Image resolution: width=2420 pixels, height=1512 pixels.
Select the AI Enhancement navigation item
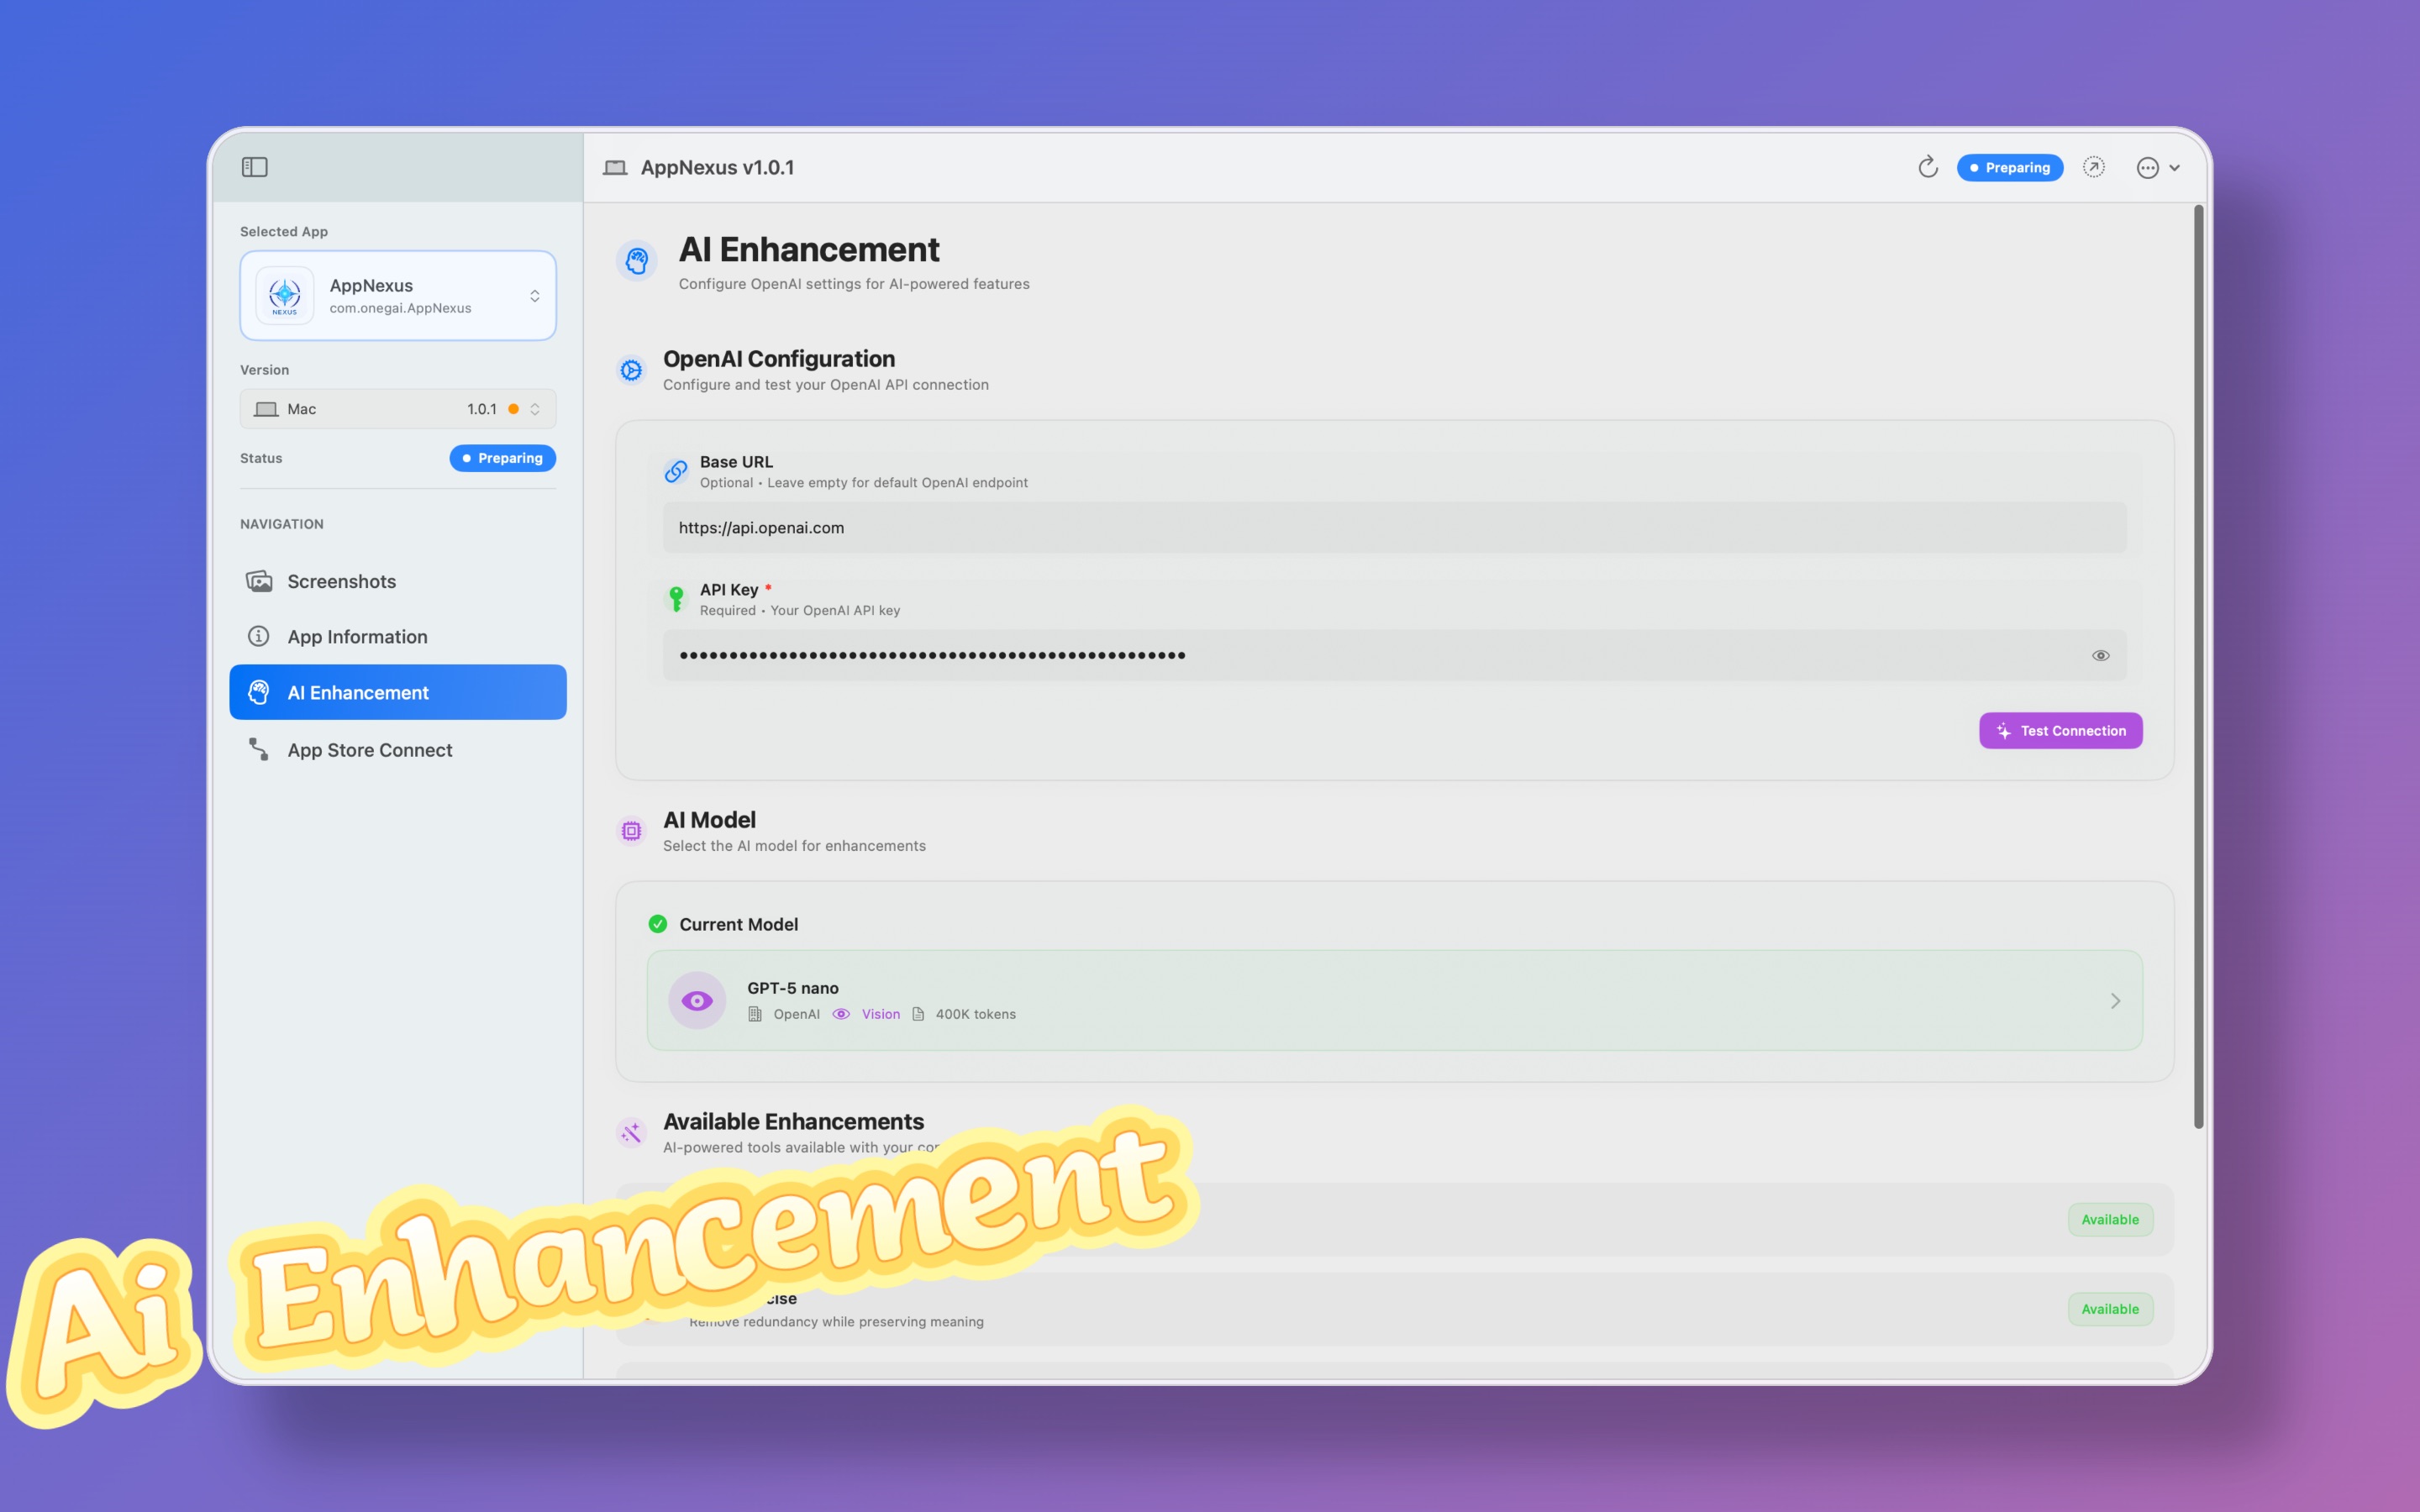point(398,692)
